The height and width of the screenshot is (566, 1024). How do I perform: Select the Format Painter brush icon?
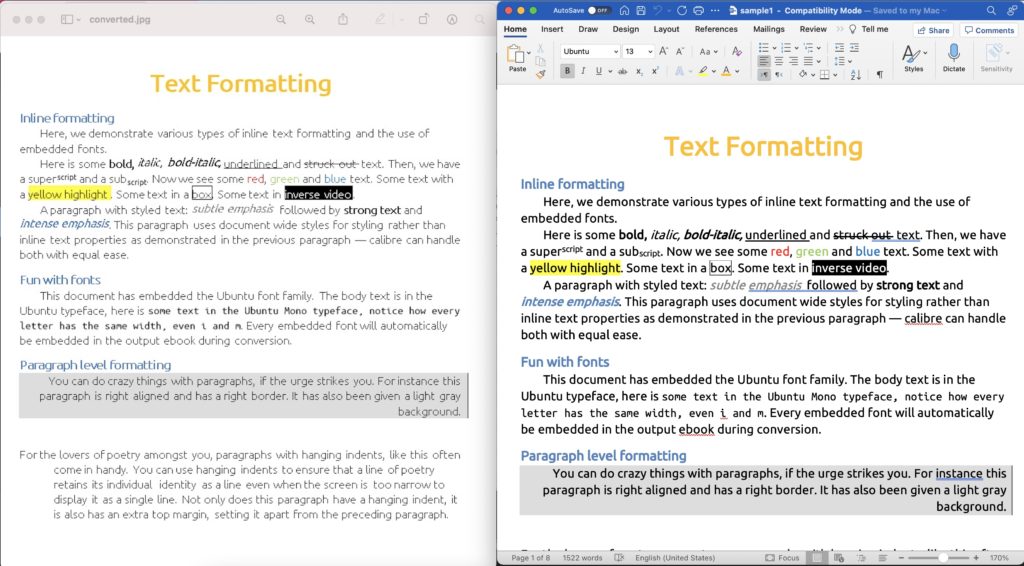click(541, 74)
